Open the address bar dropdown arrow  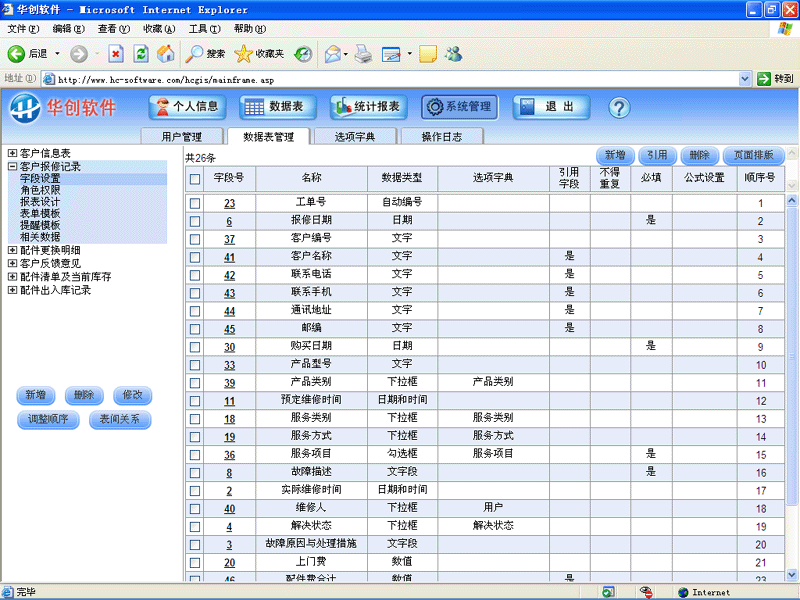[x=744, y=79]
